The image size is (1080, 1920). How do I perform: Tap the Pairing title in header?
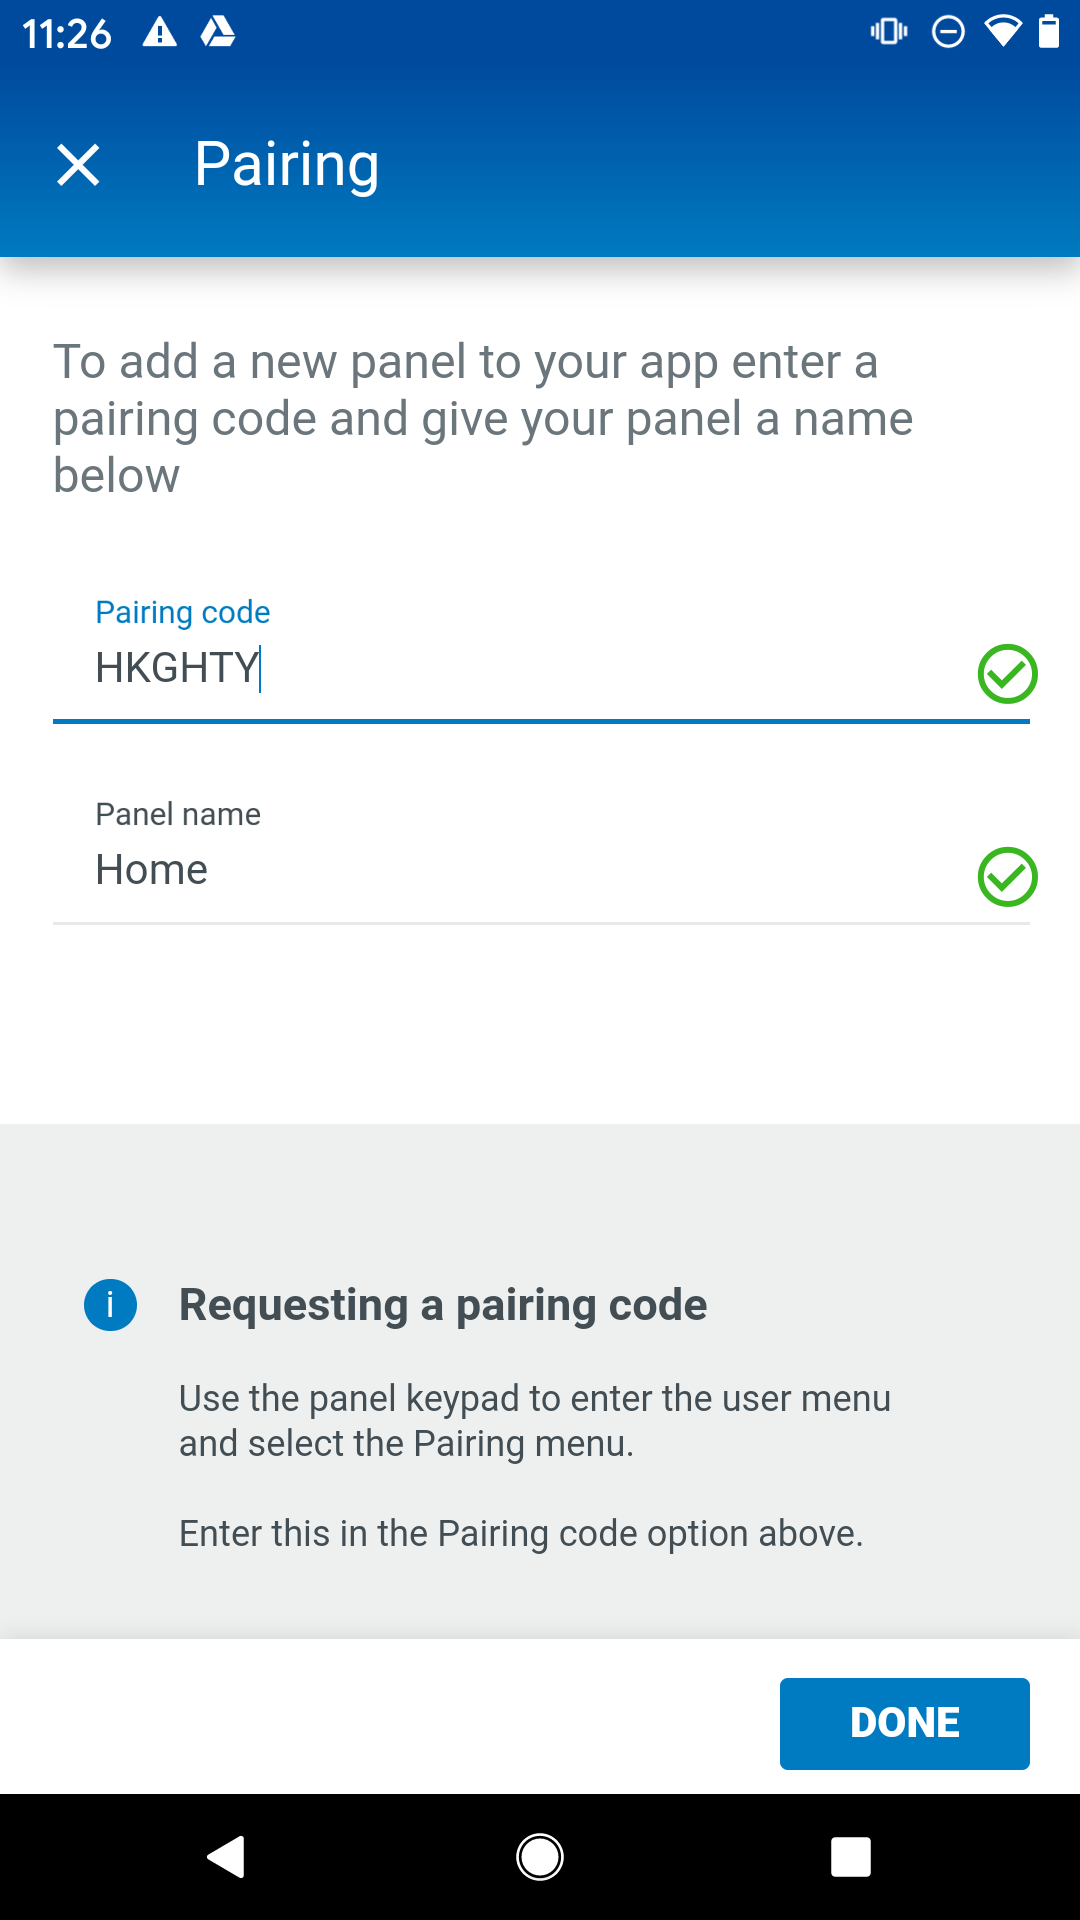(287, 165)
